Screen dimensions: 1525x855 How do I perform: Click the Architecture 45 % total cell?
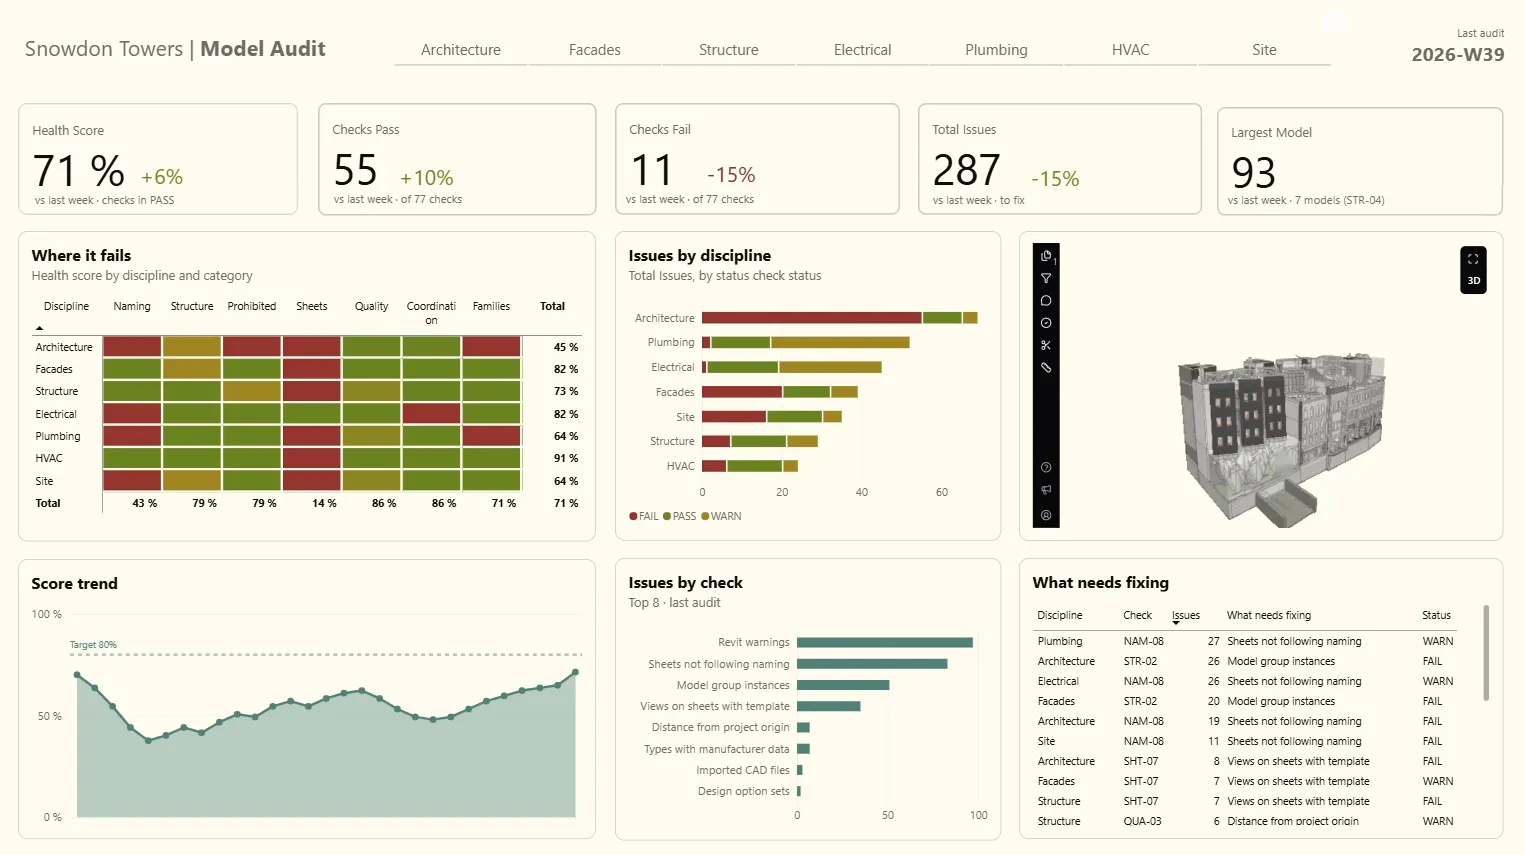(566, 347)
